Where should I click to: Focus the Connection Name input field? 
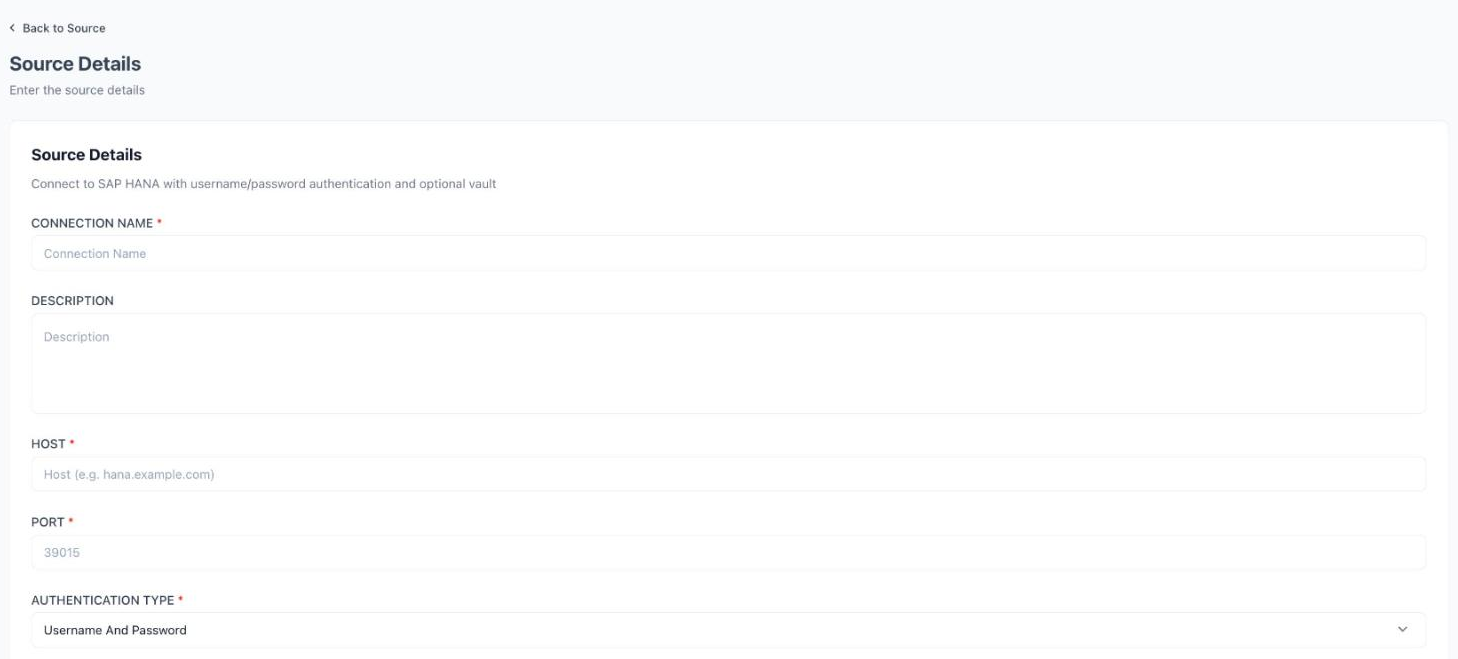728,253
